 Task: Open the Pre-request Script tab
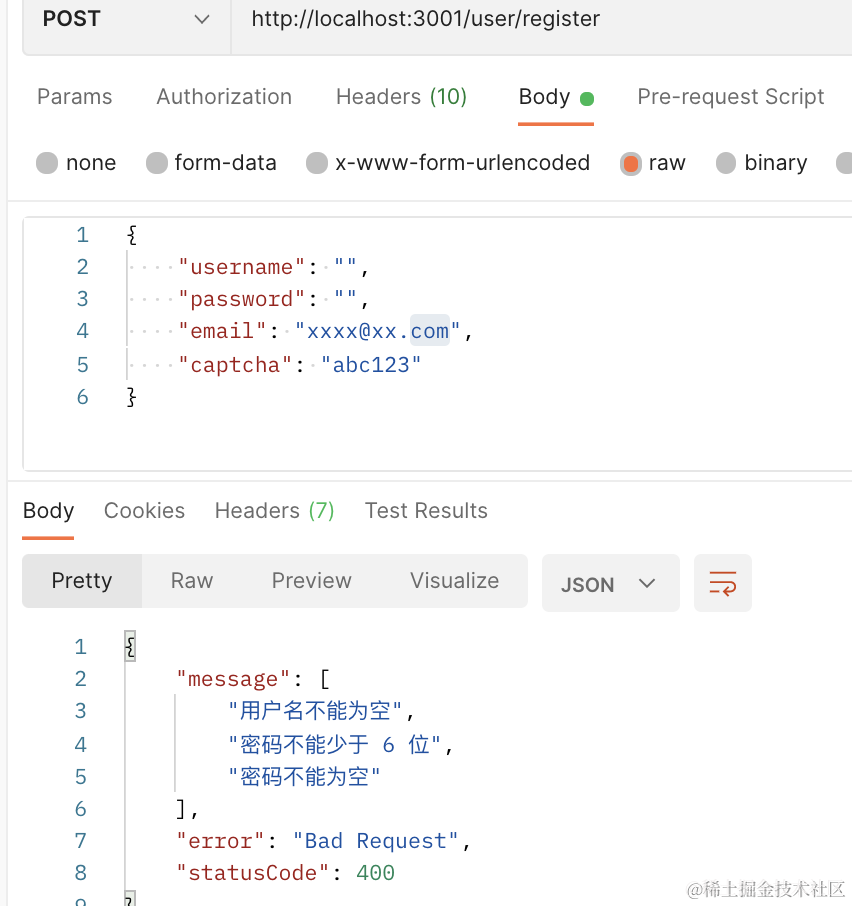730,97
